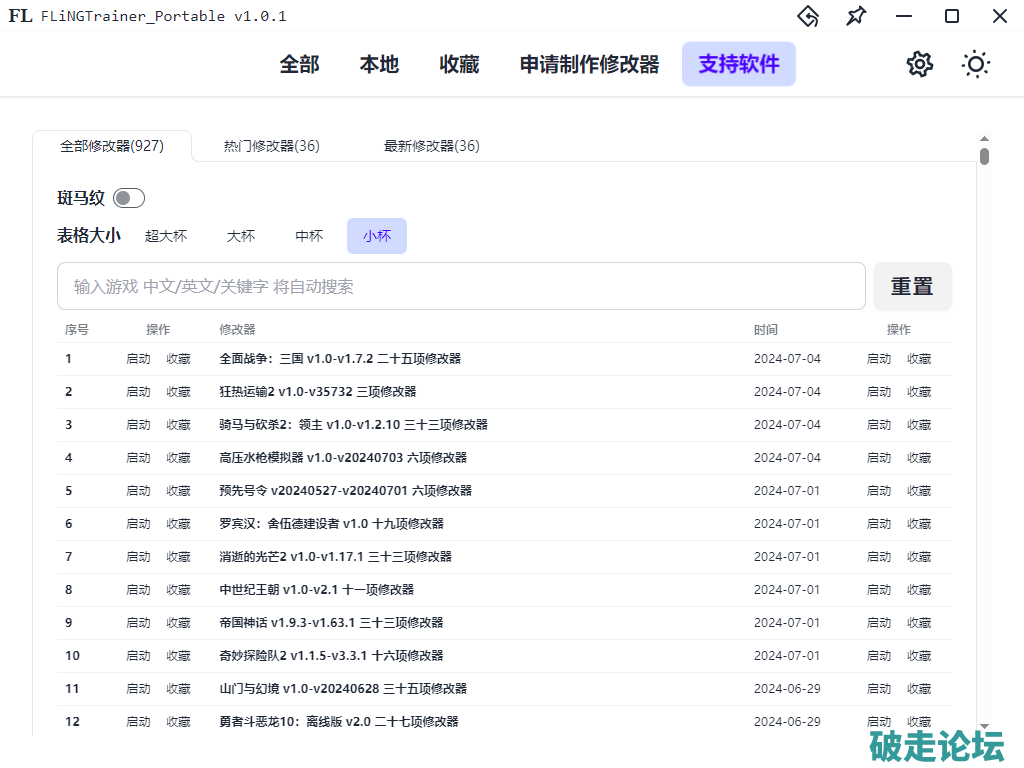This screenshot has height=768, width=1024.
Task: Start 中世纪王朝 trainer with right 启动
Action: (879, 590)
